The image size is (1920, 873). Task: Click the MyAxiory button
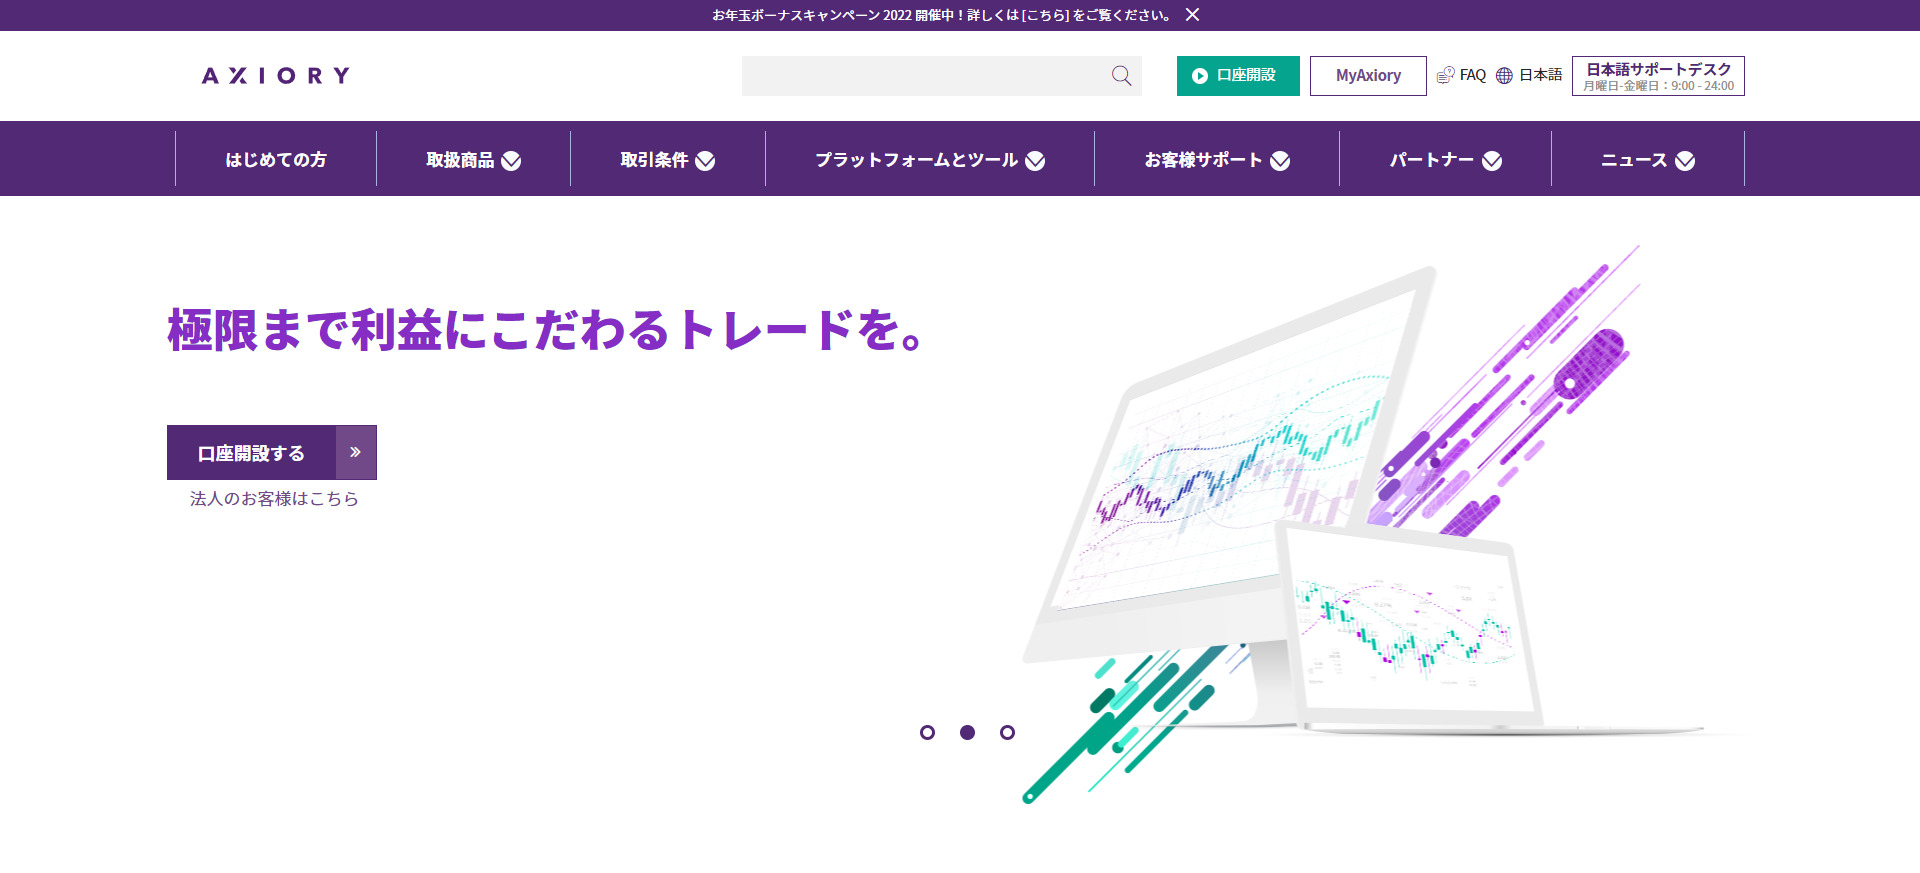(x=1368, y=76)
